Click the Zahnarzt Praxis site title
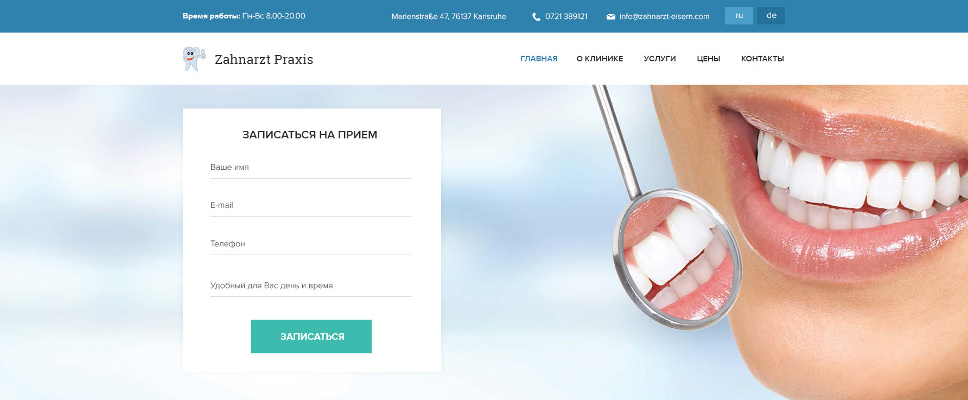Image resolution: width=968 pixels, height=400 pixels. tap(264, 60)
